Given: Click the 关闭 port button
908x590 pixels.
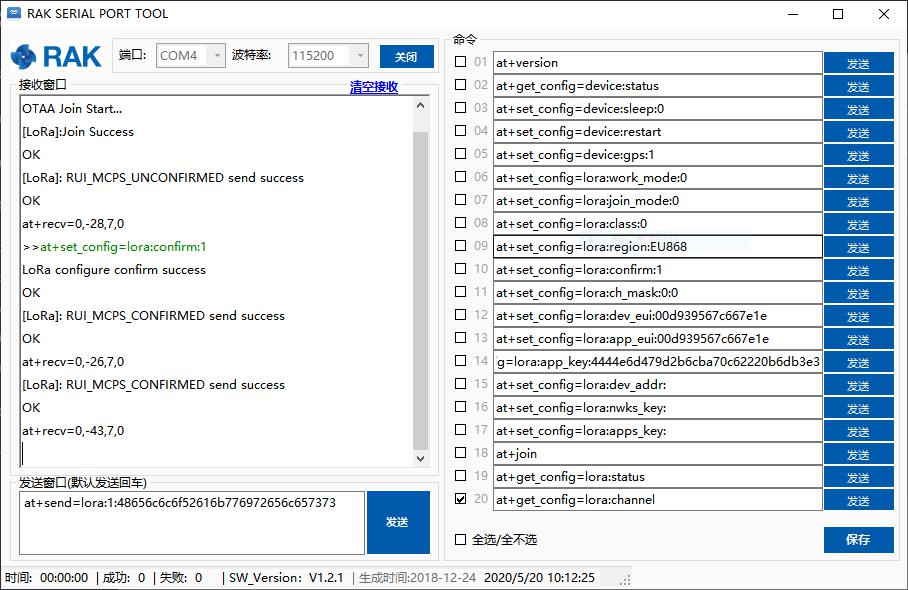Looking at the screenshot, I should click(407, 57).
